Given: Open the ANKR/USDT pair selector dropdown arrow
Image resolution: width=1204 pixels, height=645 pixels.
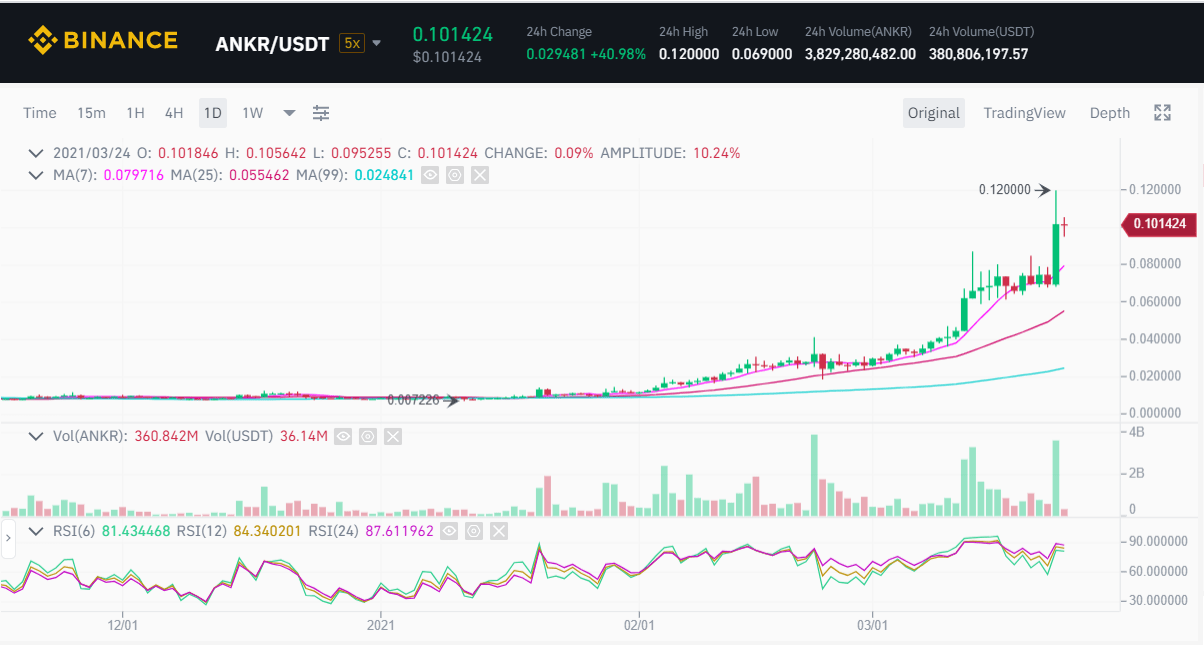Looking at the screenshot, I should point(376,43).
